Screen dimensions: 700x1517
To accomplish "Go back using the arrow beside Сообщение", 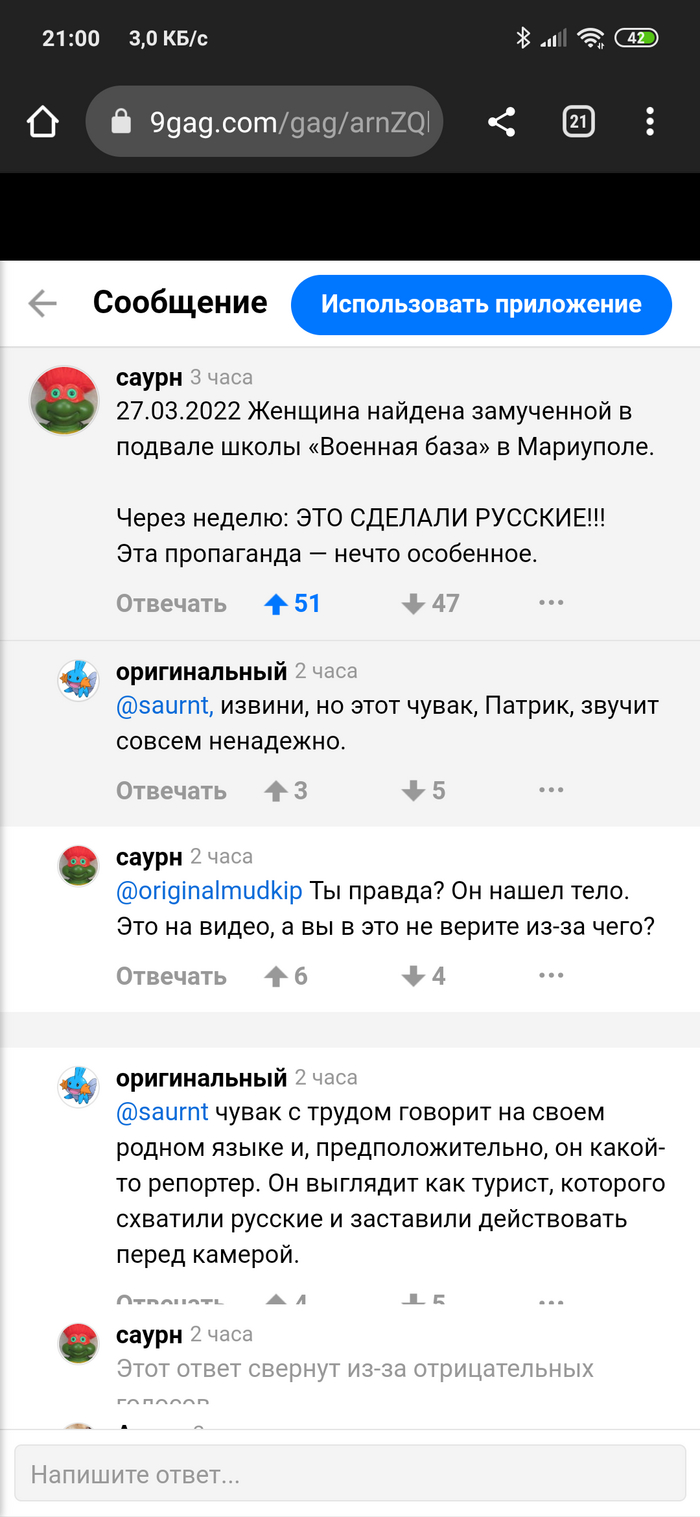I will click(42, 303).
